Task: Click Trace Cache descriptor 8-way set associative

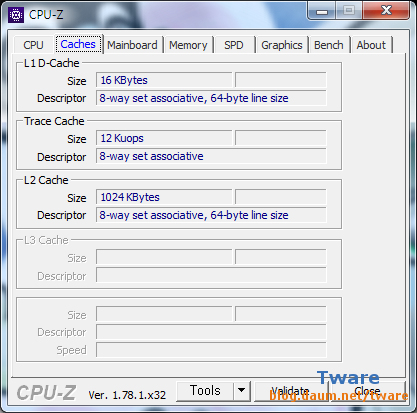Action: pyautogui.click(x=211, y=156)
